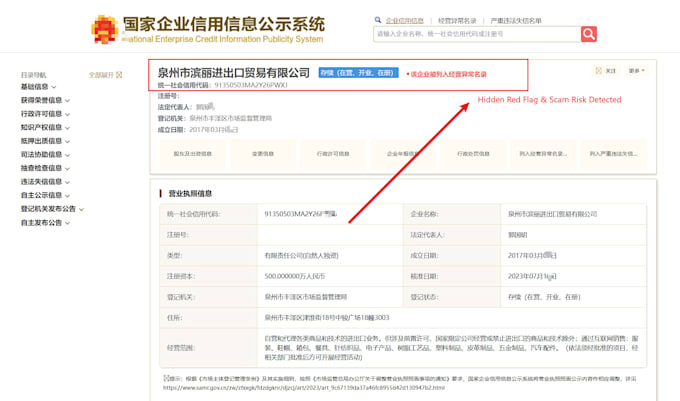Click the 营业执照信息 section heading

tap(190, 193)
